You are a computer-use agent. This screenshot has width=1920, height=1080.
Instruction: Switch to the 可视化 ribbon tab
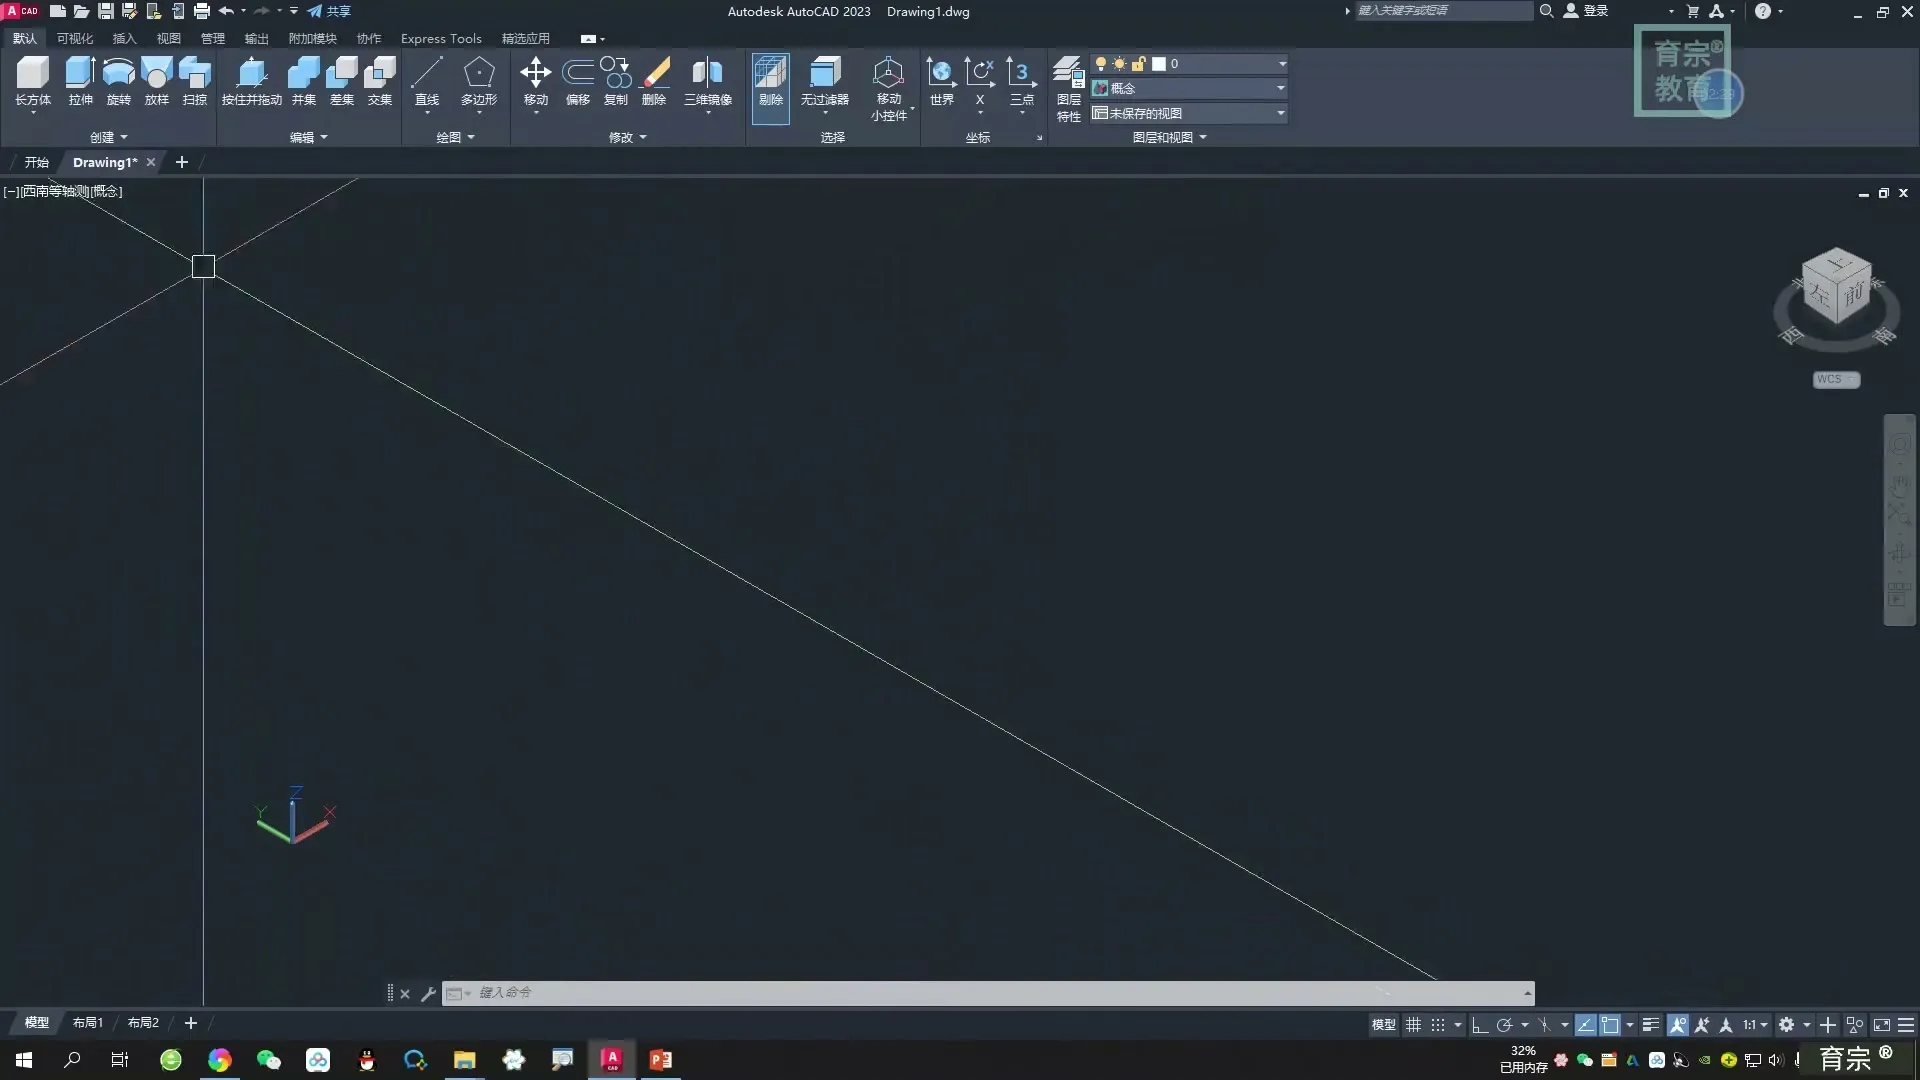pos(75,38)
